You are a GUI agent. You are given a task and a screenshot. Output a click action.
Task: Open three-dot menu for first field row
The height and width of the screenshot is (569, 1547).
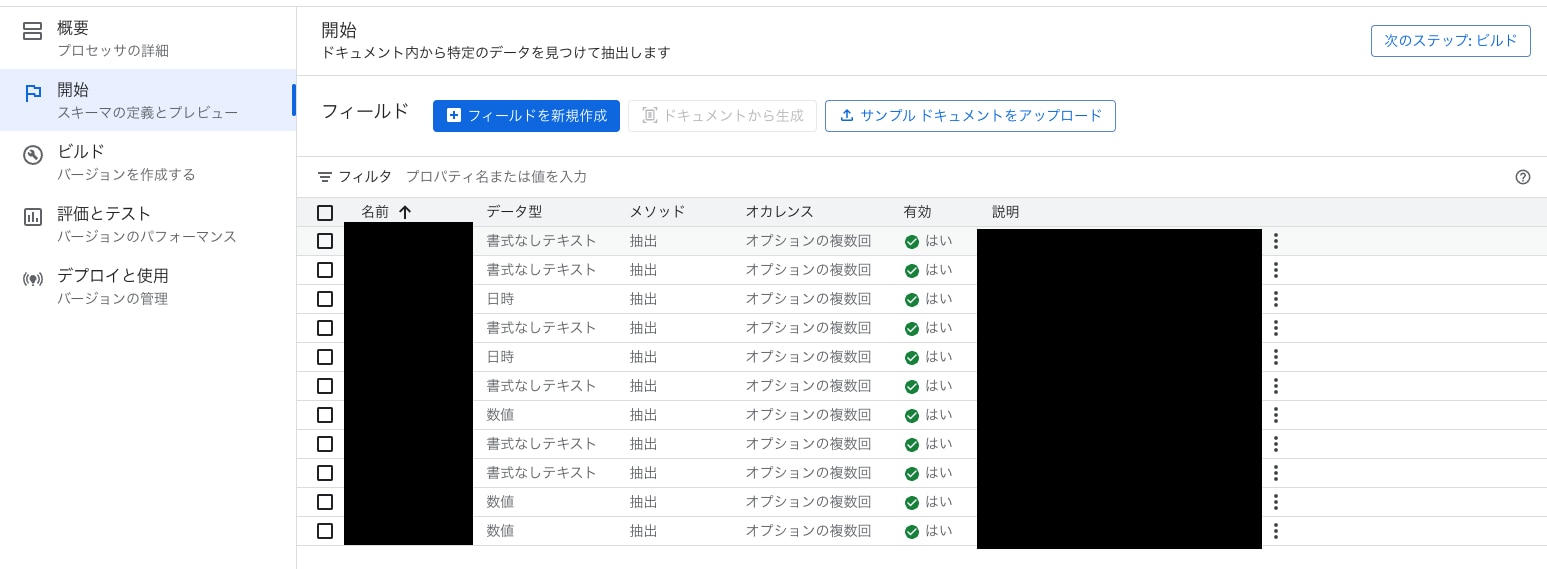pyautogui.click(x=1275, y=241)
